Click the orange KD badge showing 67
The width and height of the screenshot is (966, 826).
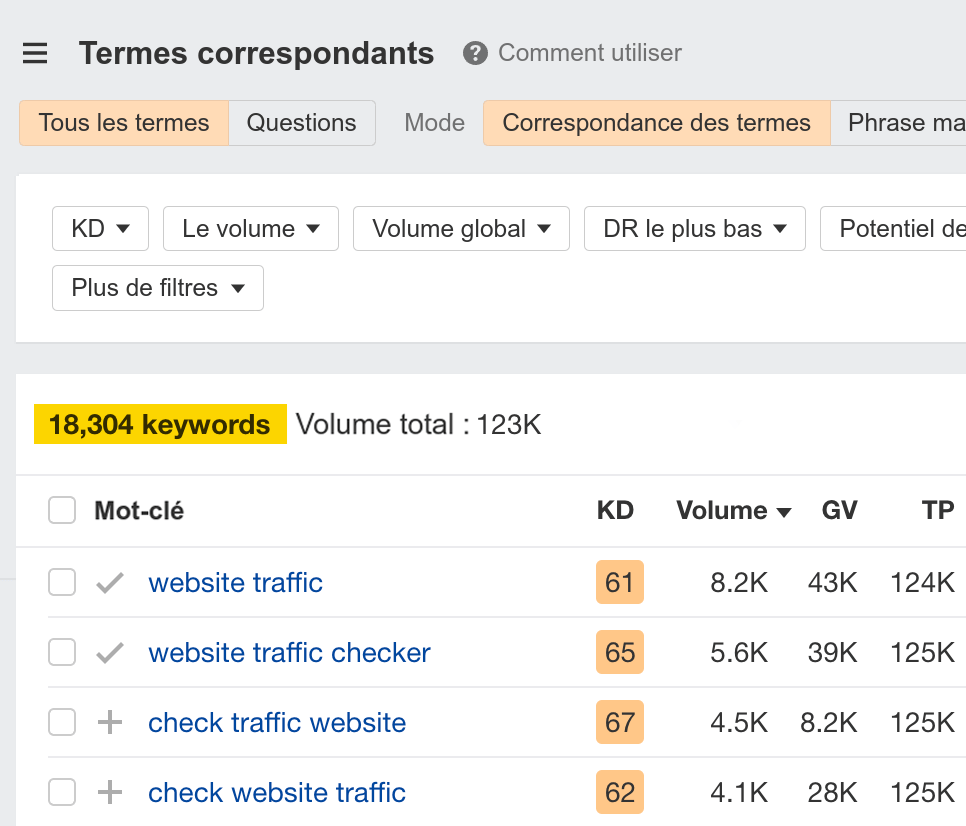click(x=619, y=722)
